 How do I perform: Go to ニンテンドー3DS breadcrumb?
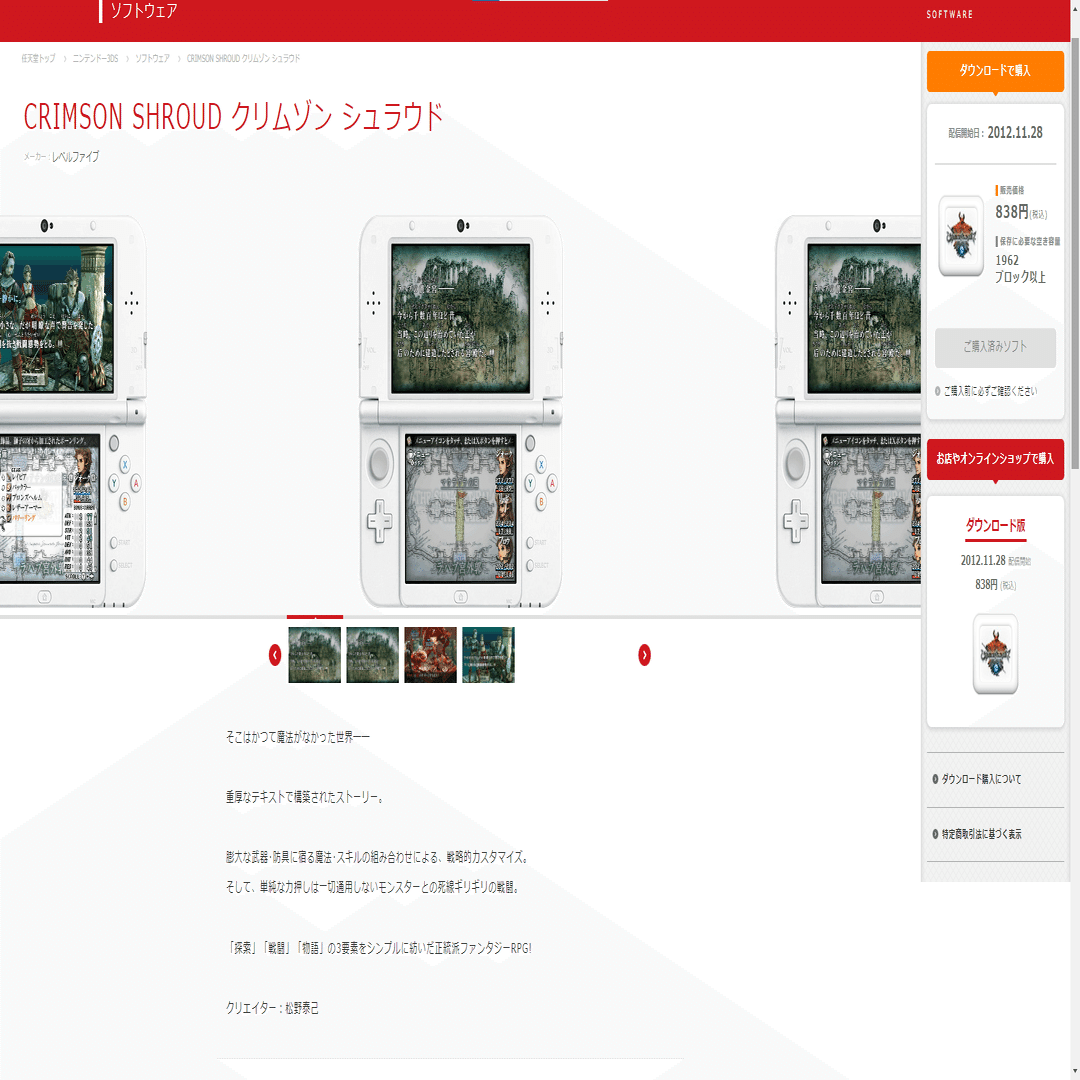pos(95,59)
